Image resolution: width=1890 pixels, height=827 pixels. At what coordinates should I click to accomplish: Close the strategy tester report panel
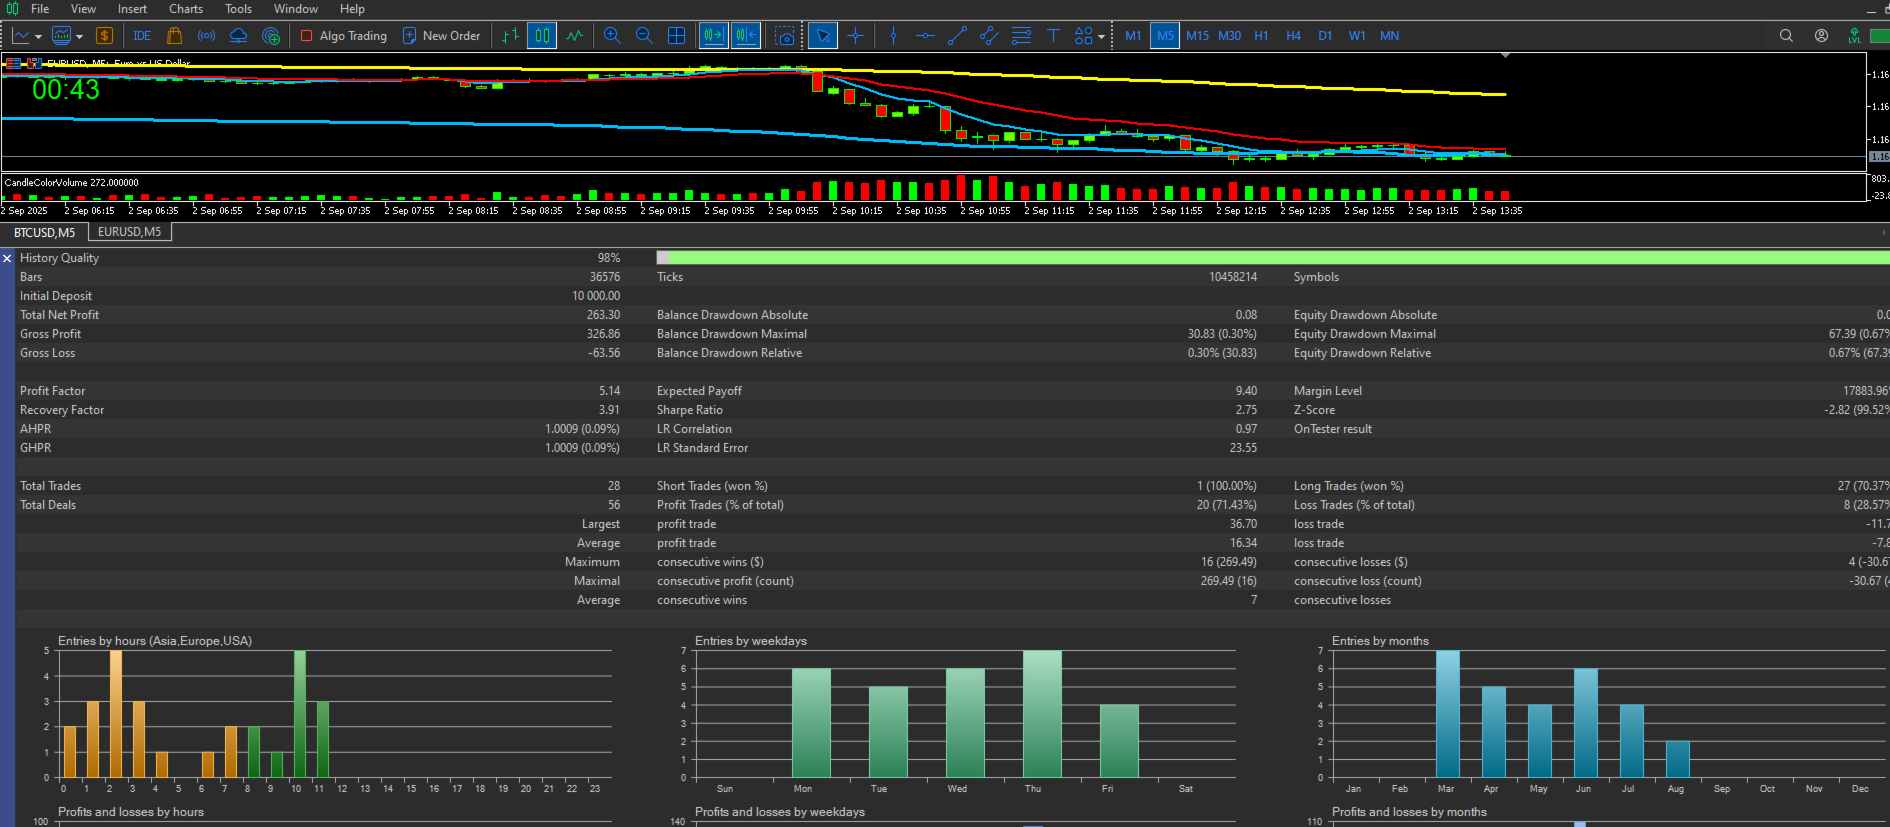(7, 258)
